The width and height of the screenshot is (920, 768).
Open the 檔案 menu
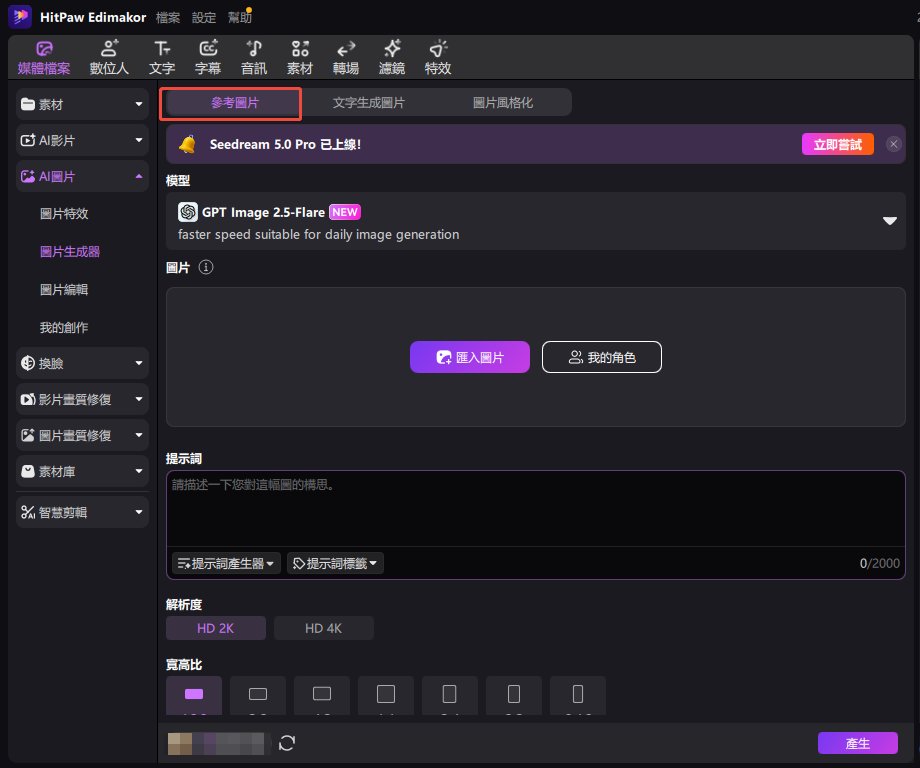pyautogui.click(x=168, y=18)
